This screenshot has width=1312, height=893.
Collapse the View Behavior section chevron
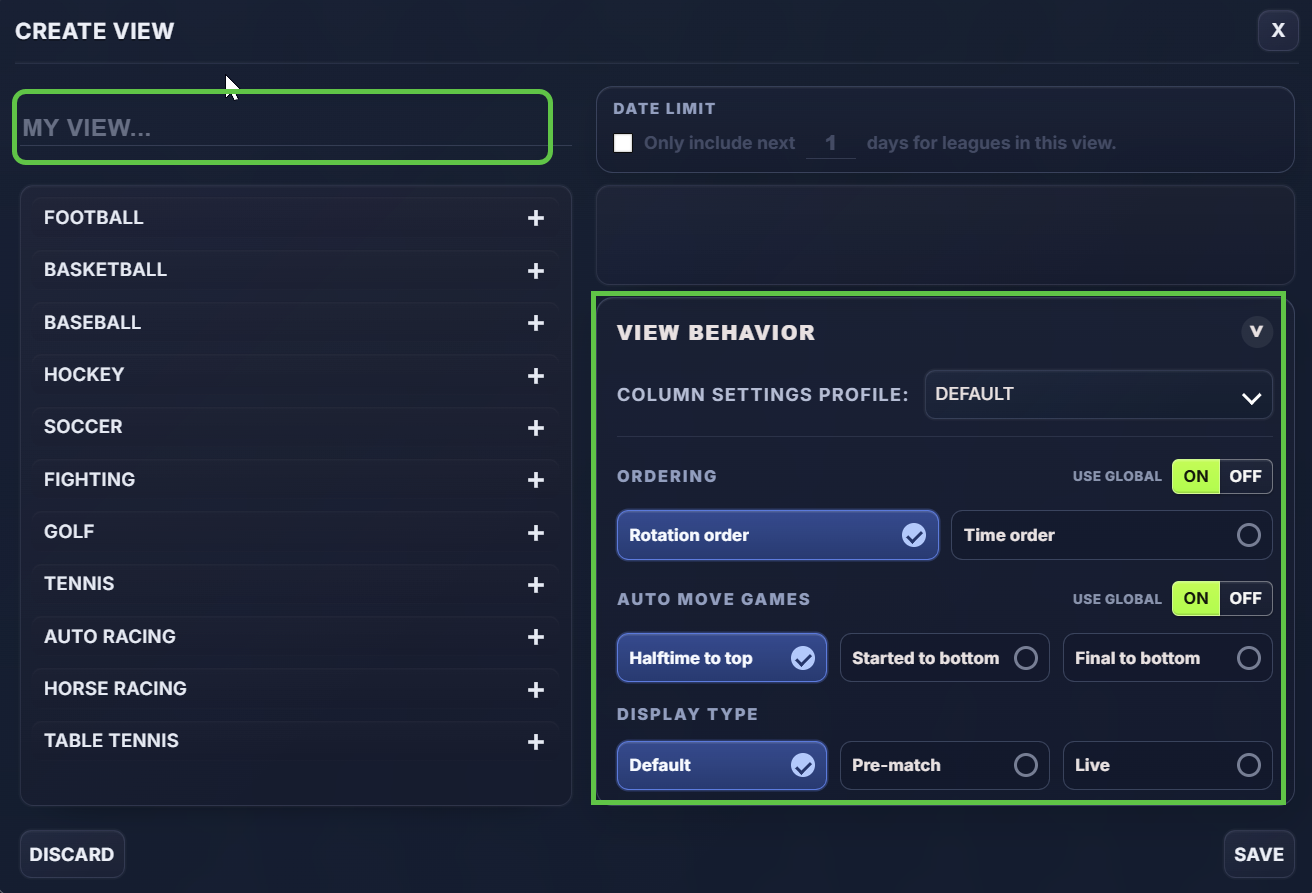[x=1257, y=332]
